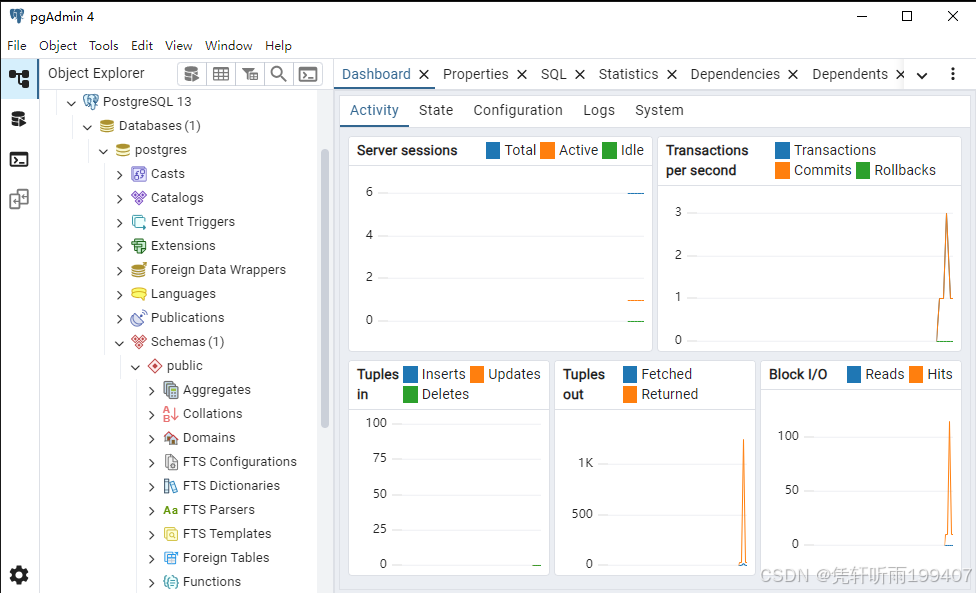This screenshot has height=593, width=976.
Task: Click the green Rollbacks legend swatch
Action: click(x=863, y=170)
